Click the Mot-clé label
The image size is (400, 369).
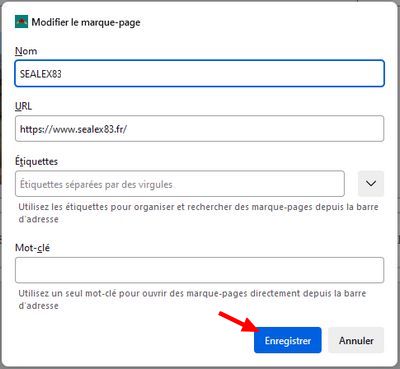pyautogui.click(x=32, y=248)
